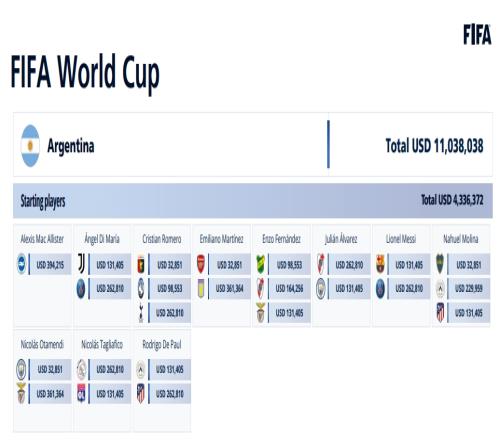Click the FIFA logo at top right
Screen dimensions: 500x440
477,34
